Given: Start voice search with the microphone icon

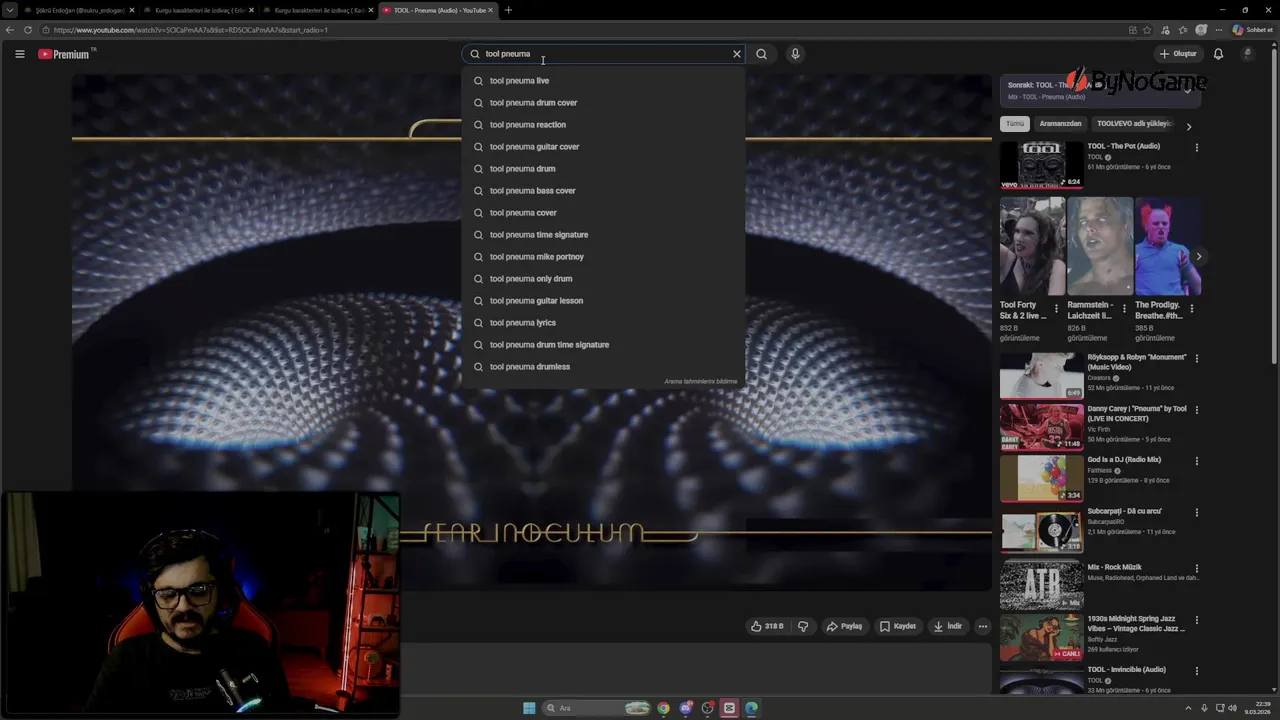Looking at the screenshot, I should 795,54.
